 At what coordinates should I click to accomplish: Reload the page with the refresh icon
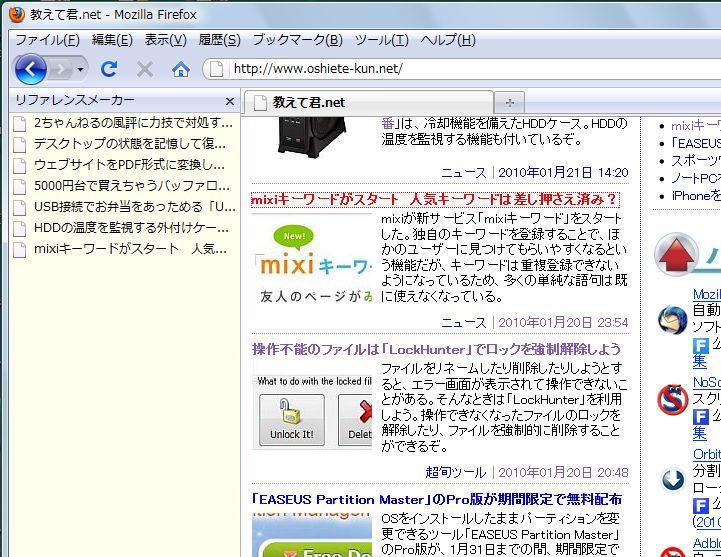pos(109,69)
